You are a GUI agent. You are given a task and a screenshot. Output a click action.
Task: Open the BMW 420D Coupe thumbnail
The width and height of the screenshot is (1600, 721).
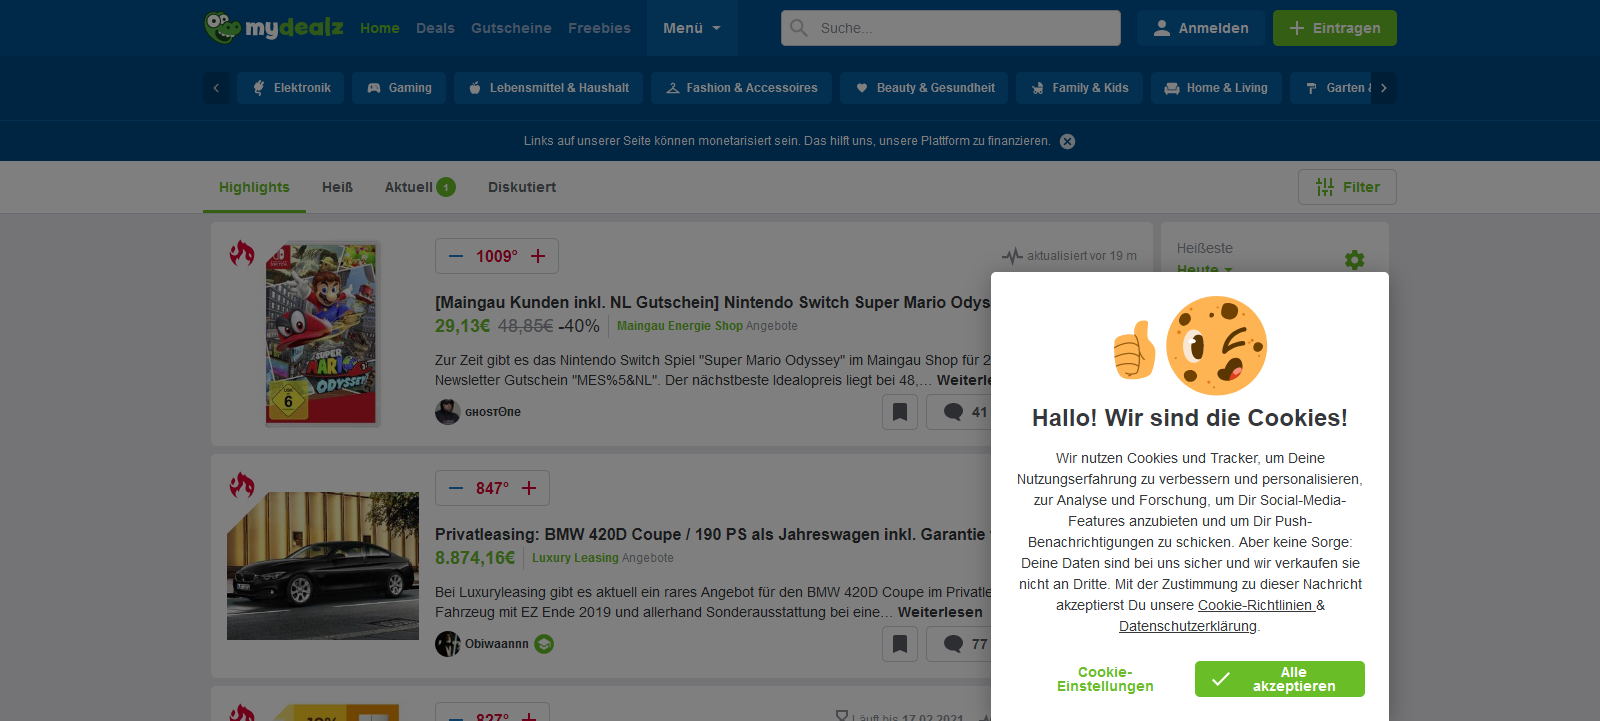(323, 566)
